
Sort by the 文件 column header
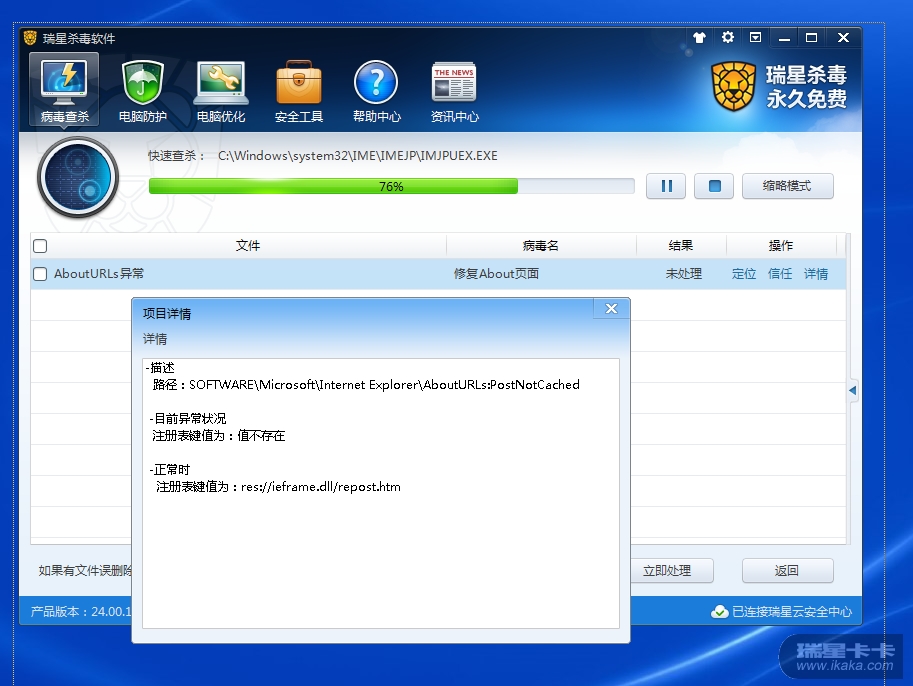coord(247,246)
